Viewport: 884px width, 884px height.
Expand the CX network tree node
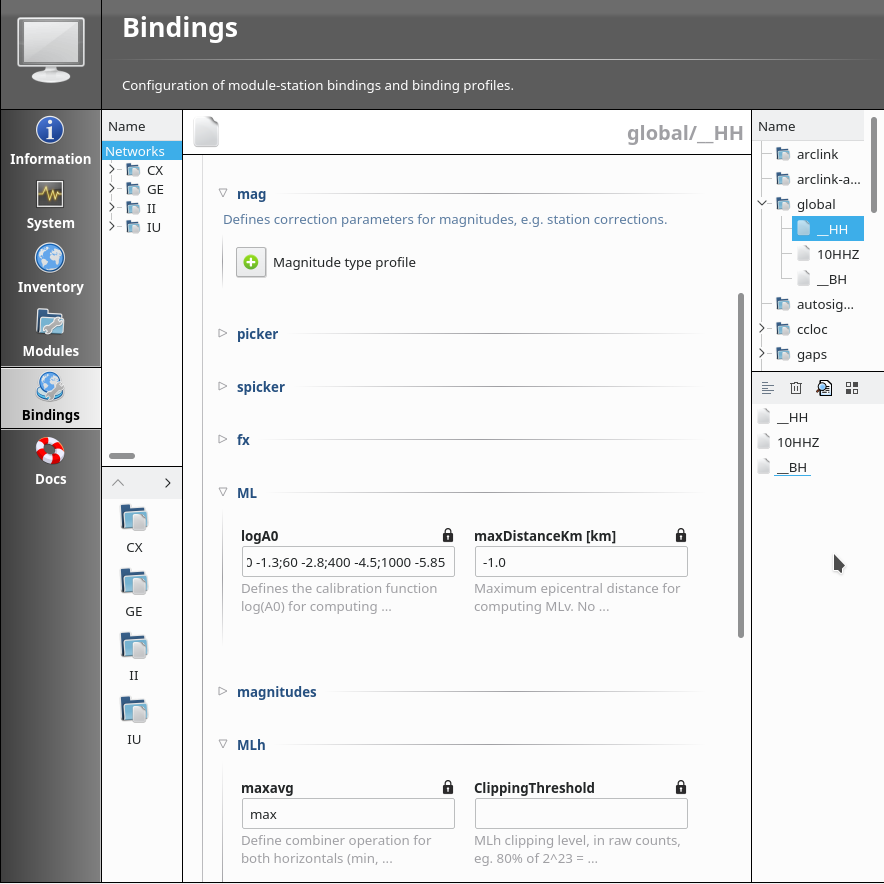click(112, 170)
